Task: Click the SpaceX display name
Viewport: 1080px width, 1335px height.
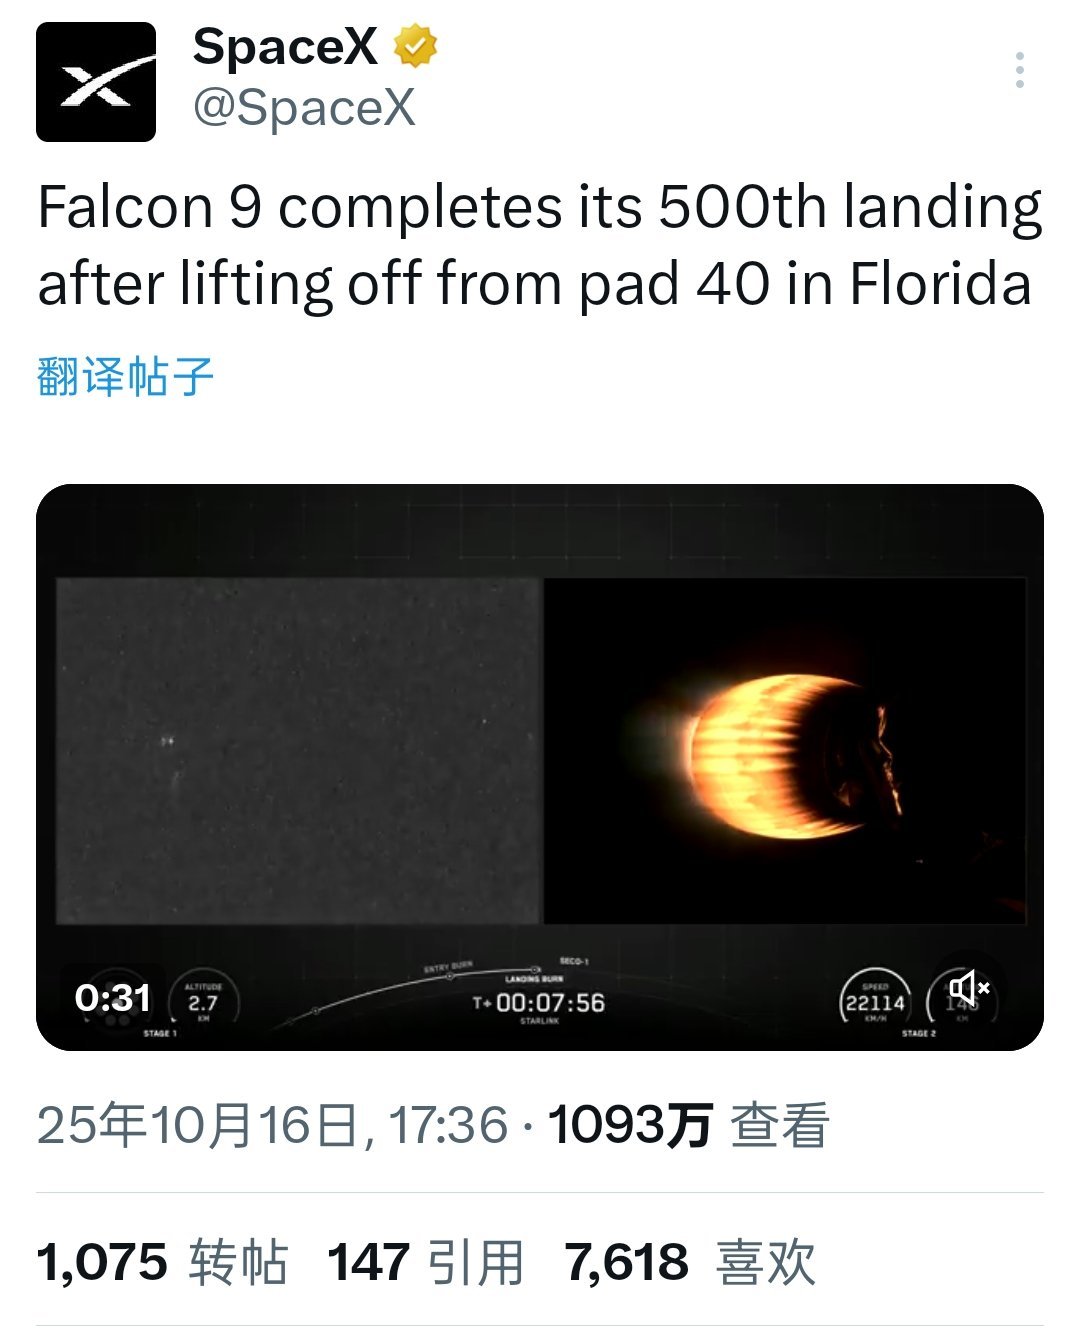Action: pos(285,47)
